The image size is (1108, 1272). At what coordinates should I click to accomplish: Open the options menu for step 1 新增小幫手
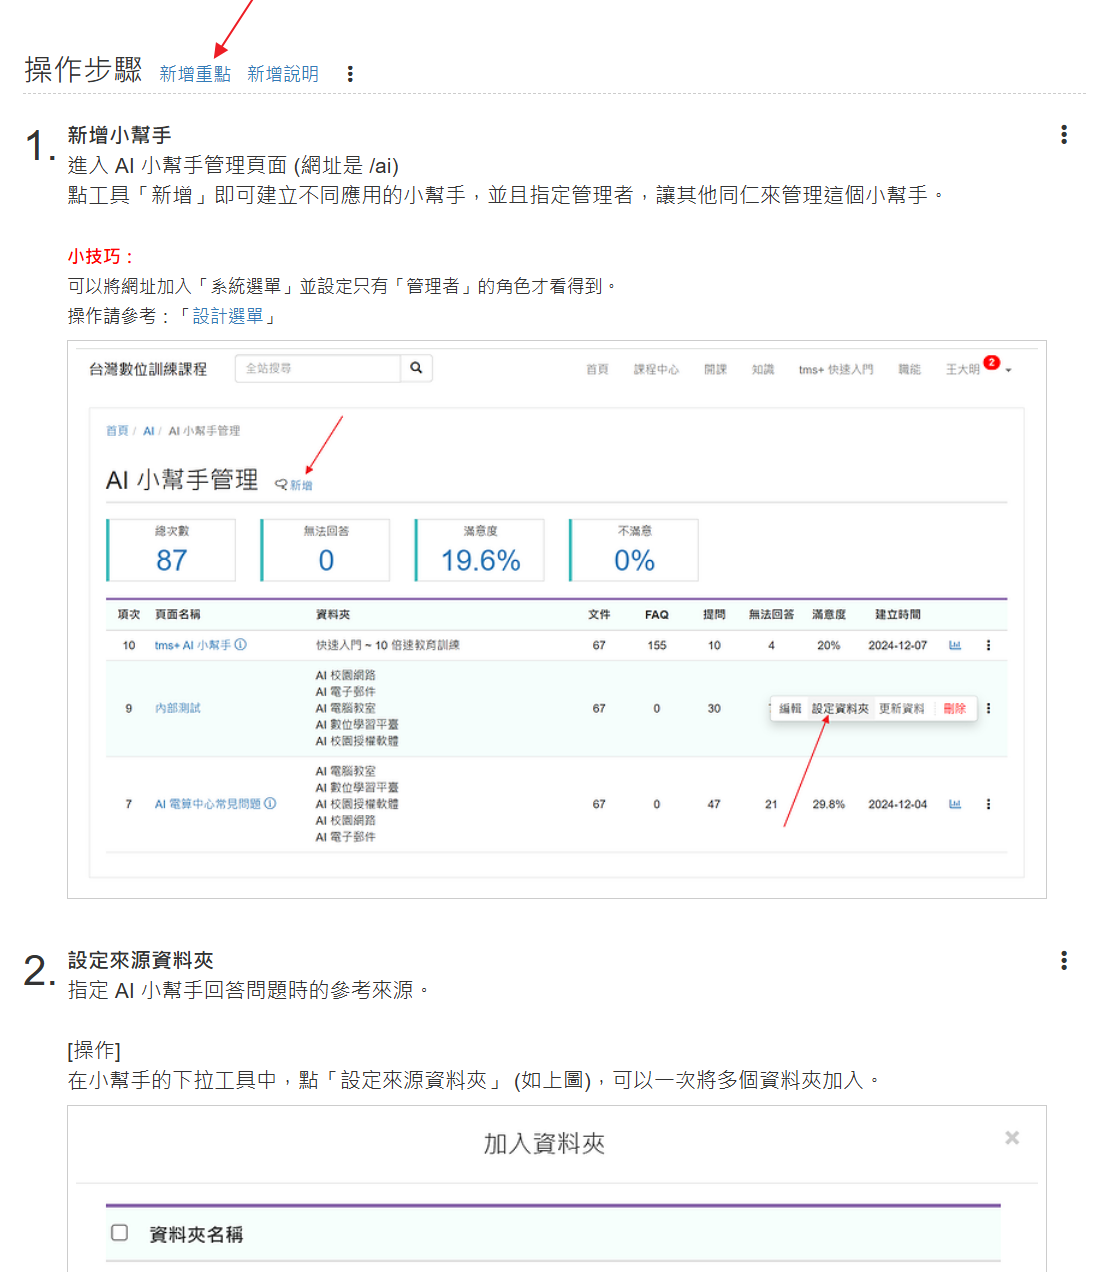coord(1064,135)
